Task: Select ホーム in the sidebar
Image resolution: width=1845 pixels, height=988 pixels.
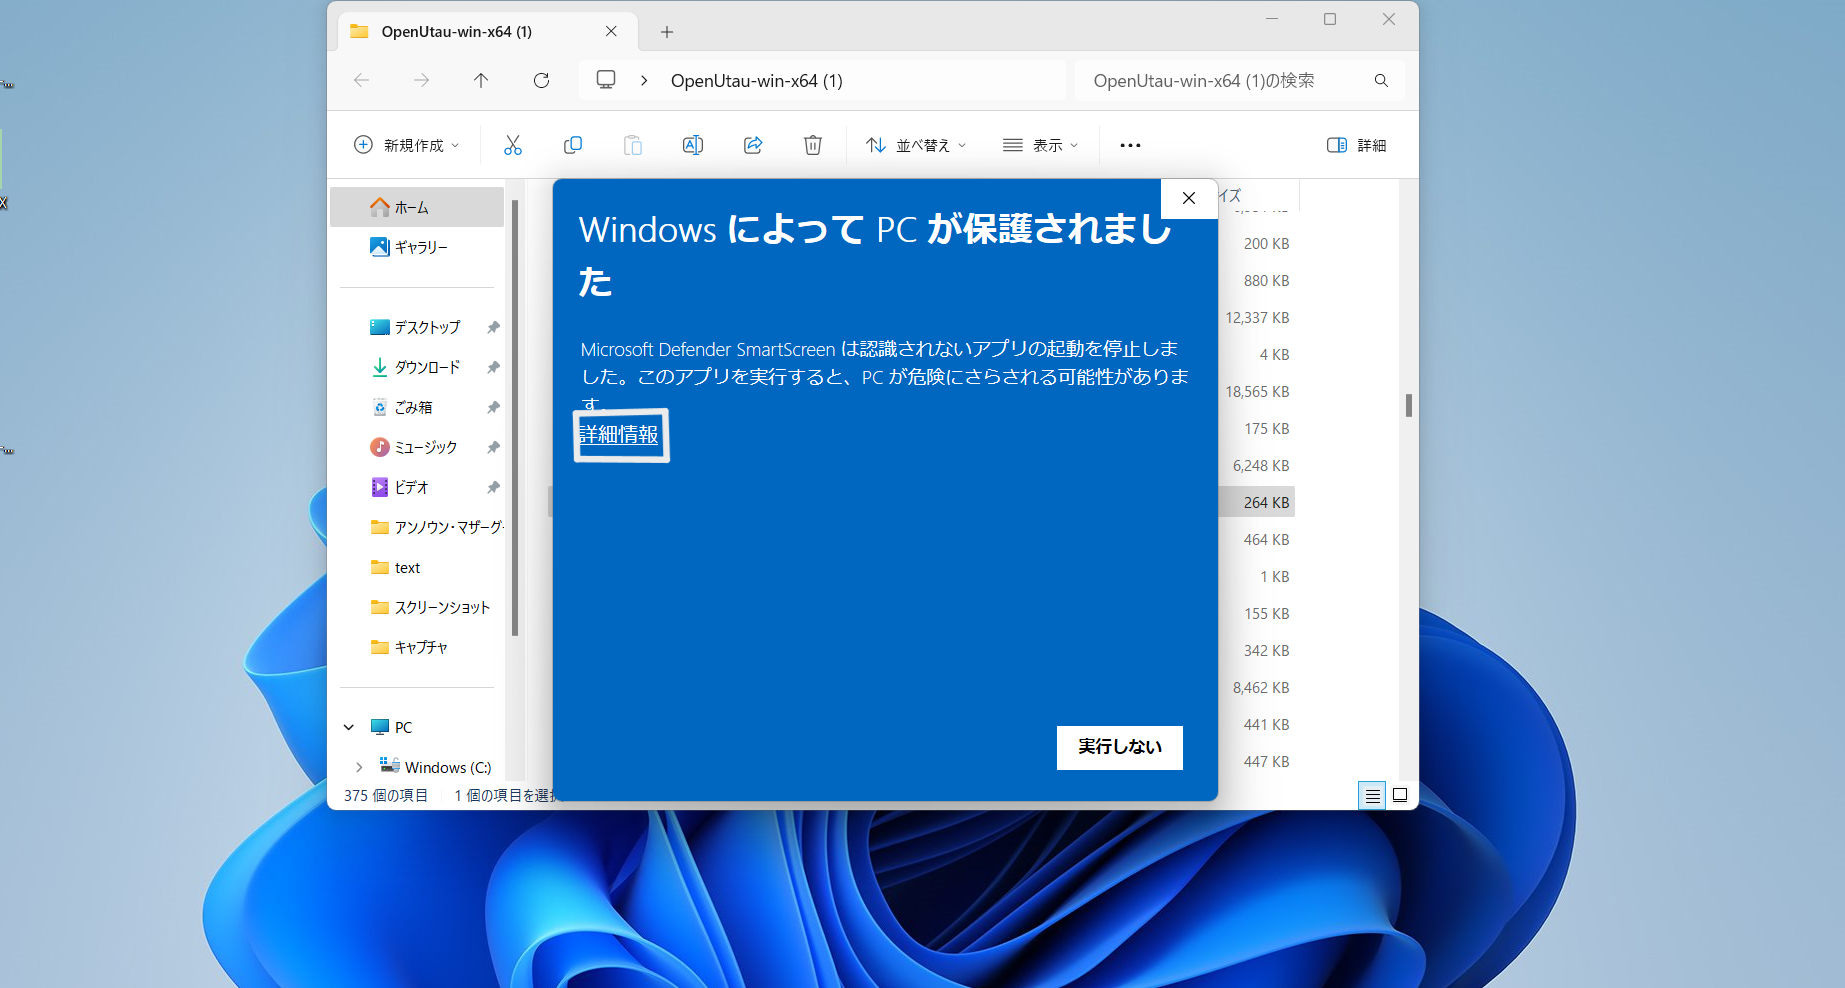Action: [417, 207]
